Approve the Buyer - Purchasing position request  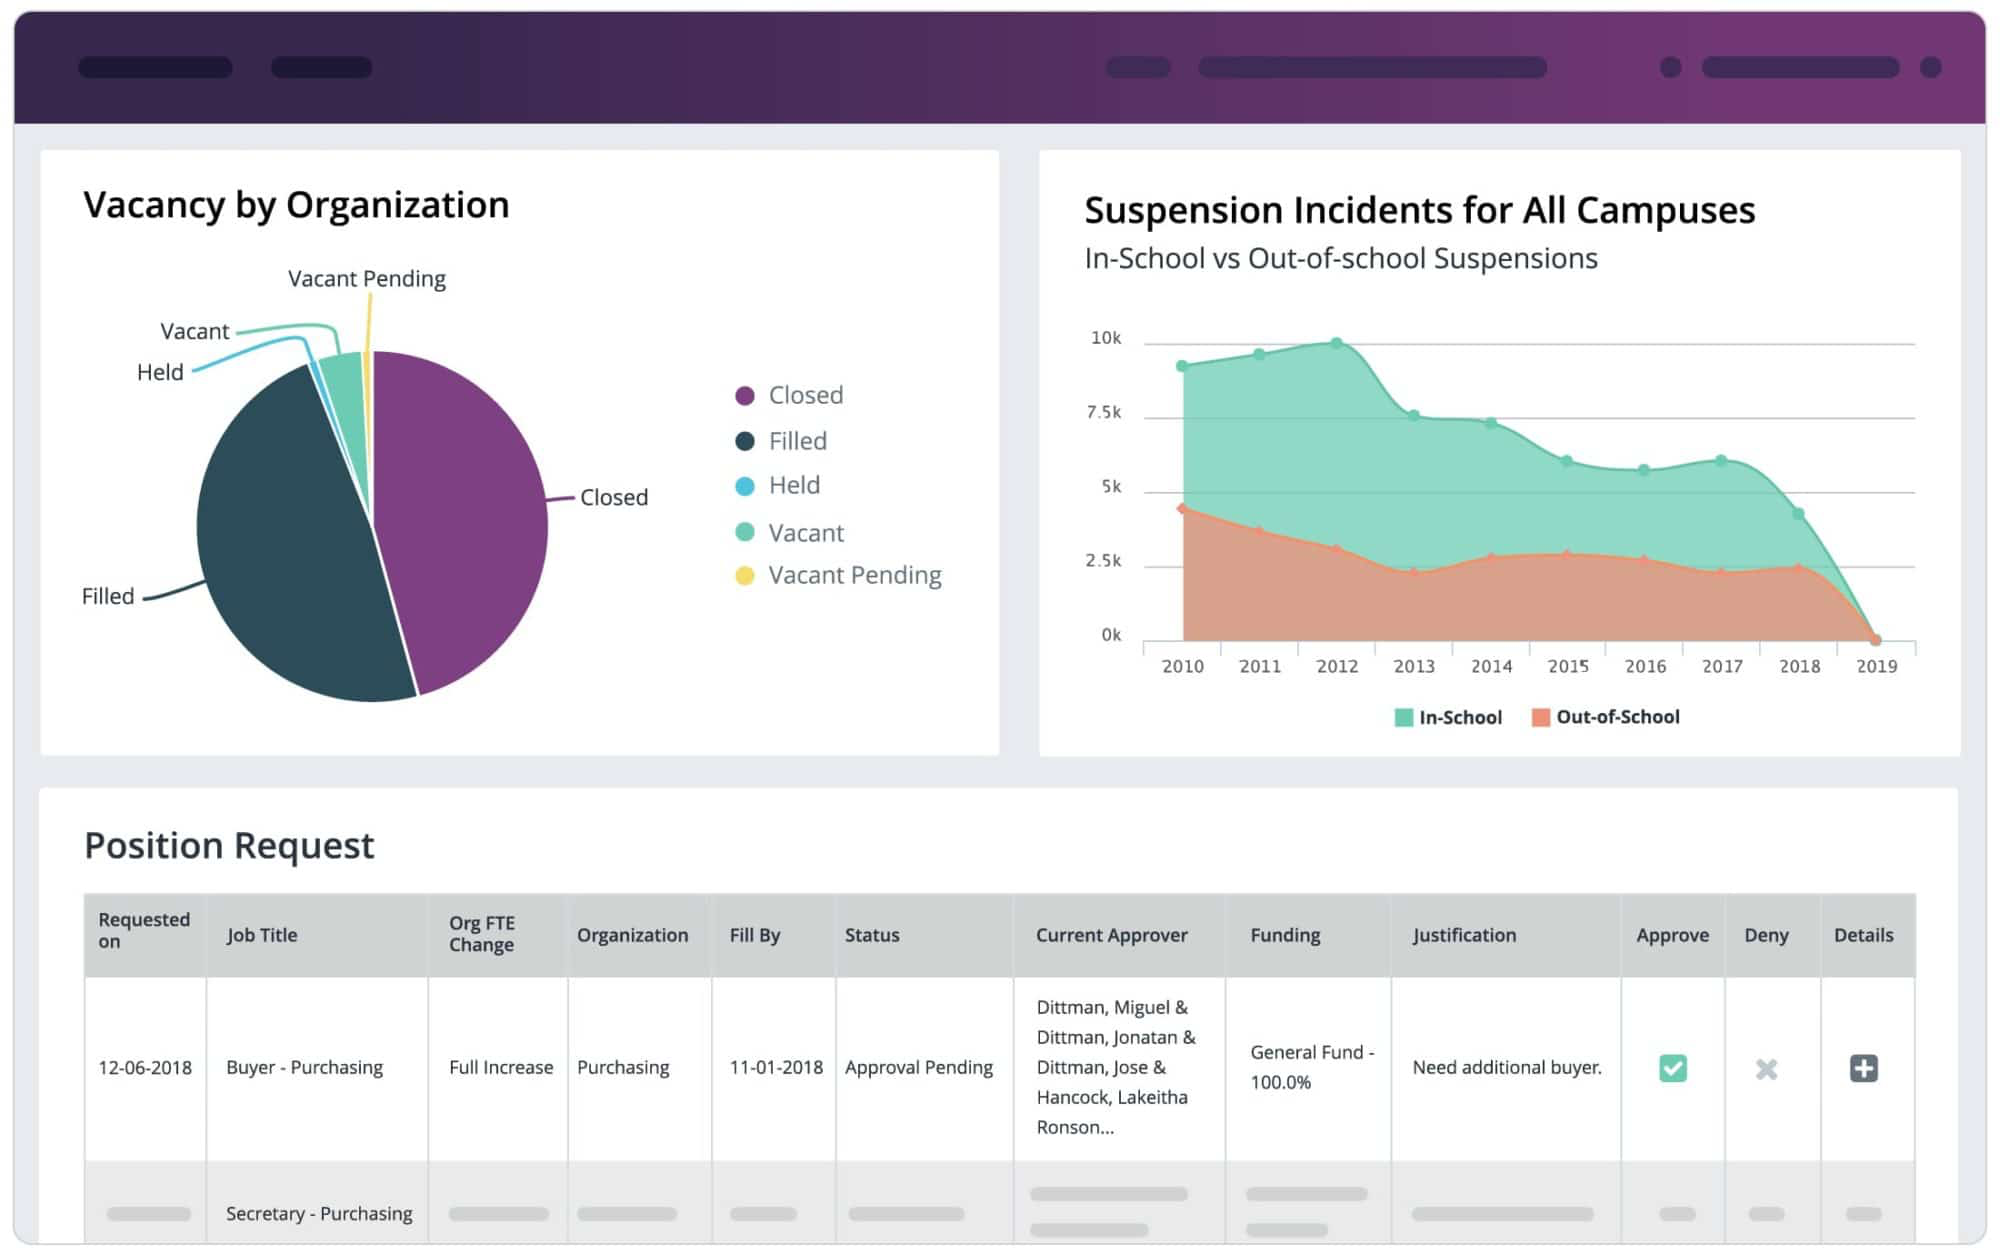point(1672,1068)
